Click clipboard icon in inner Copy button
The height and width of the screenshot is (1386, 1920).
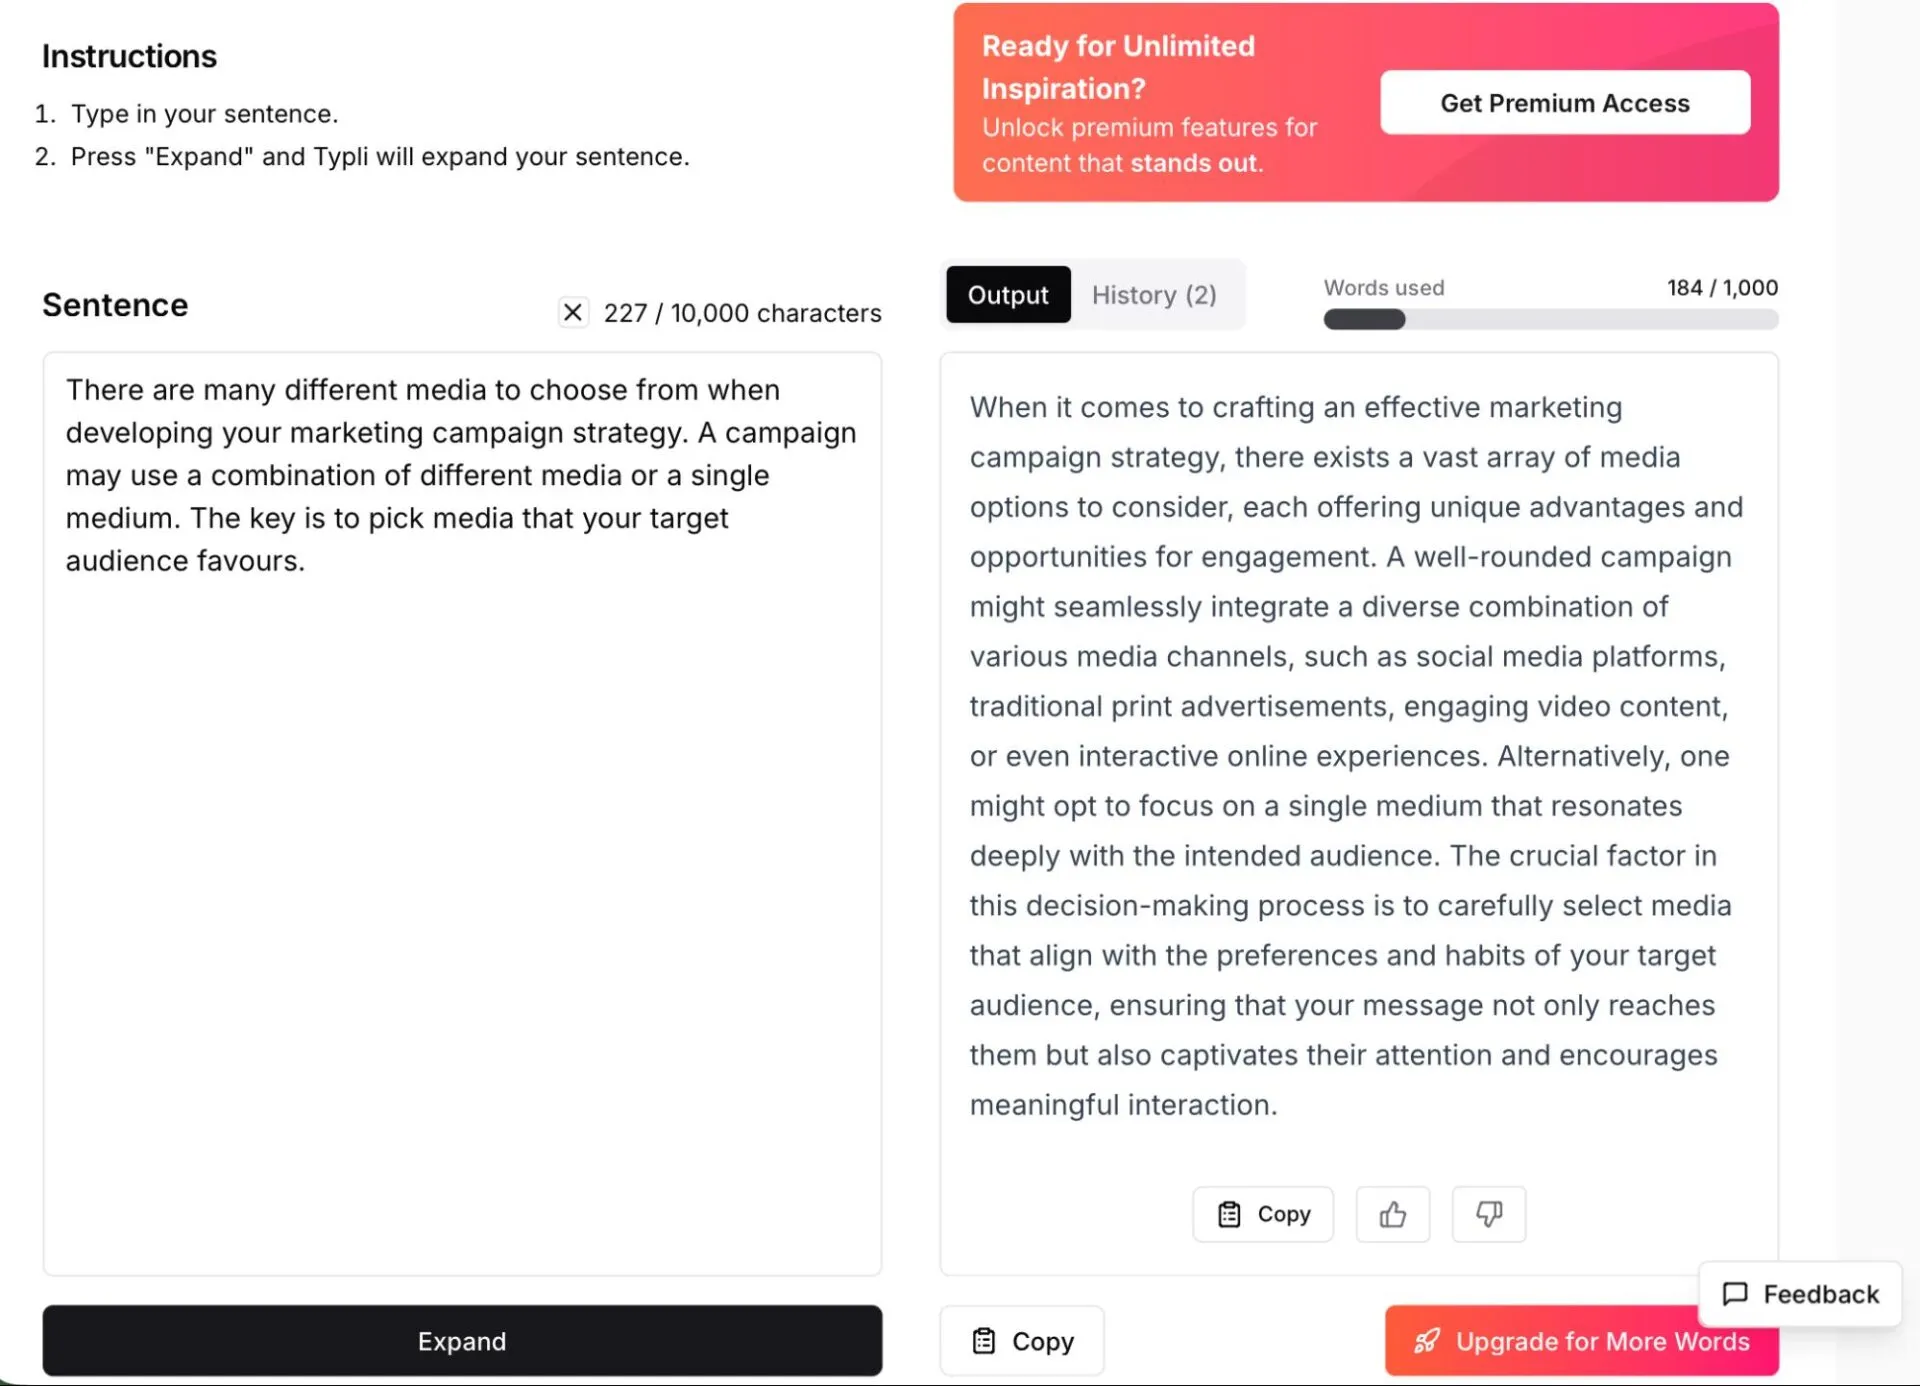(1229, 1214)
